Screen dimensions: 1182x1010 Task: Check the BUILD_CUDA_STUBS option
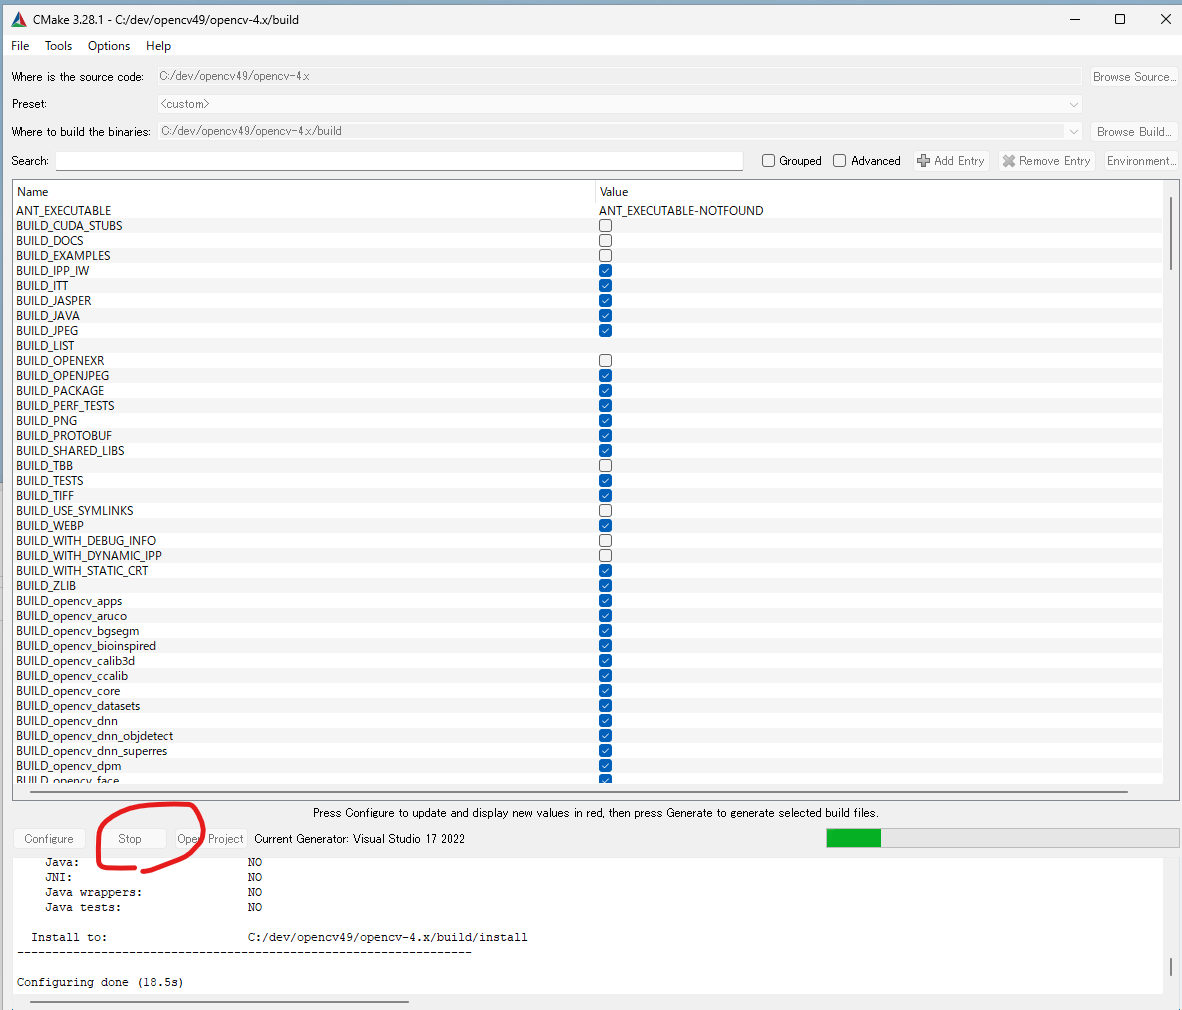[605, 225]
